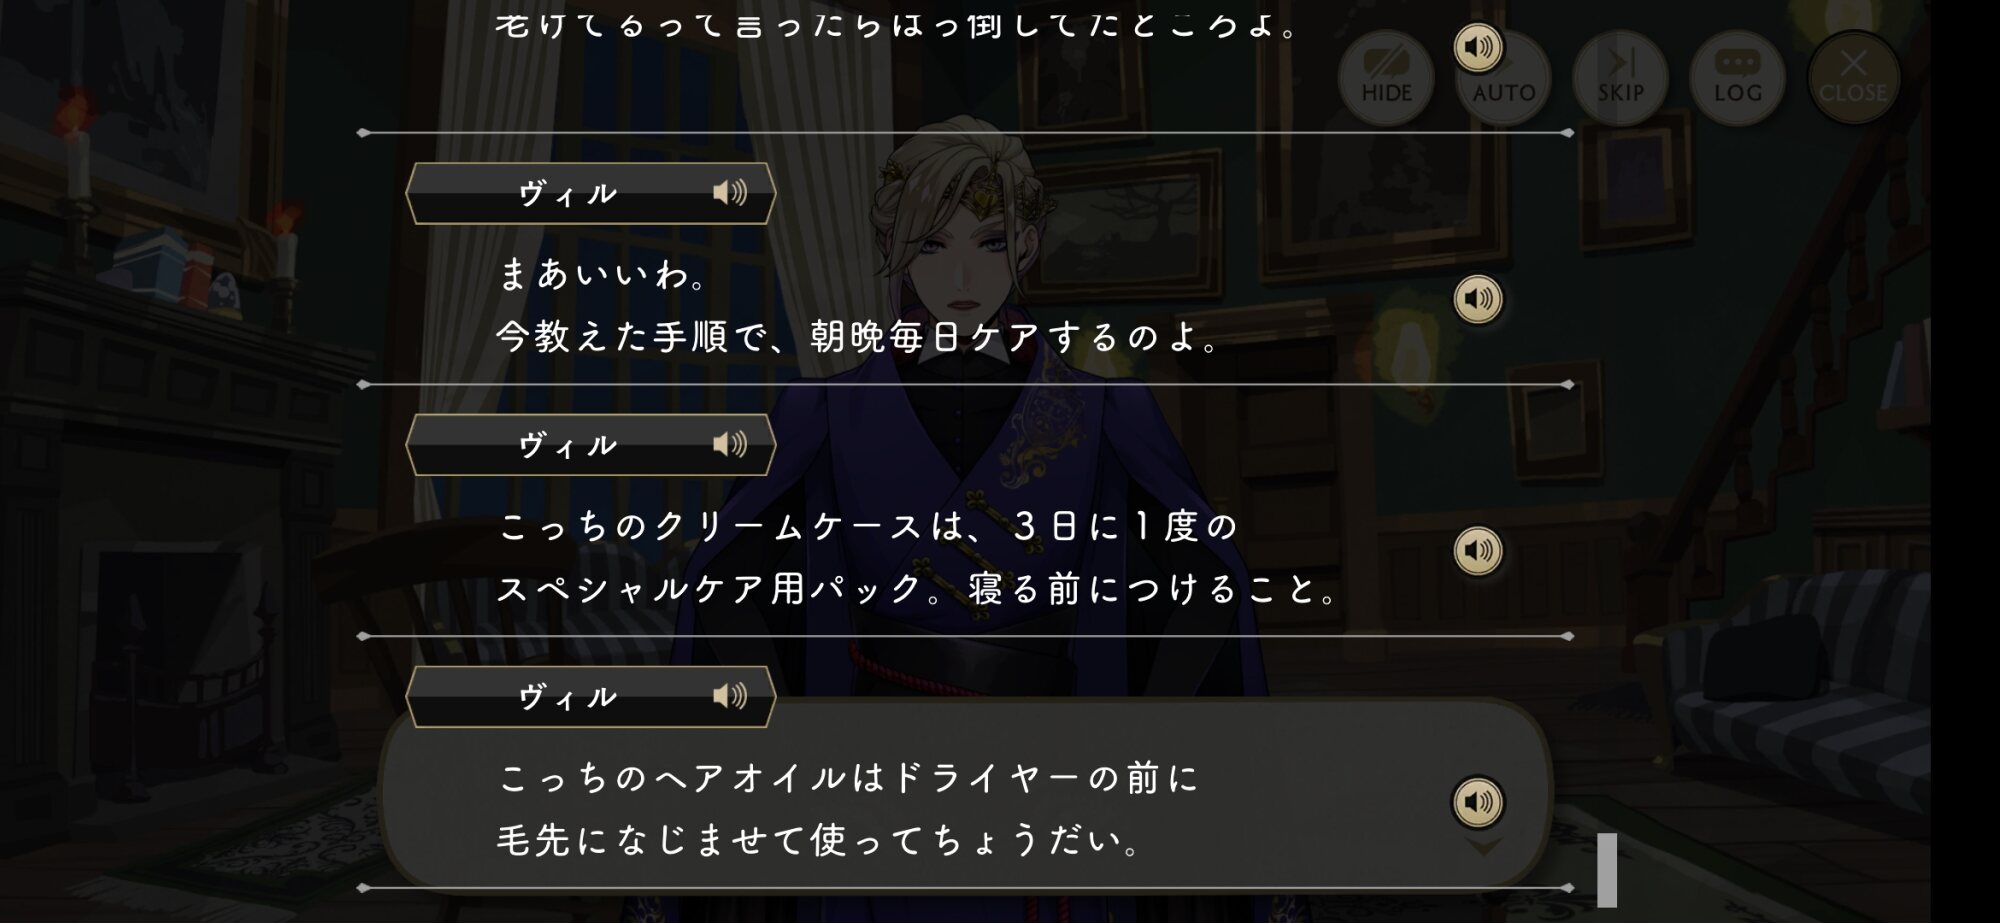This screenshot has height=923, width=2000.
Task: Close the log with CLOSE button
Action: 1853,77
